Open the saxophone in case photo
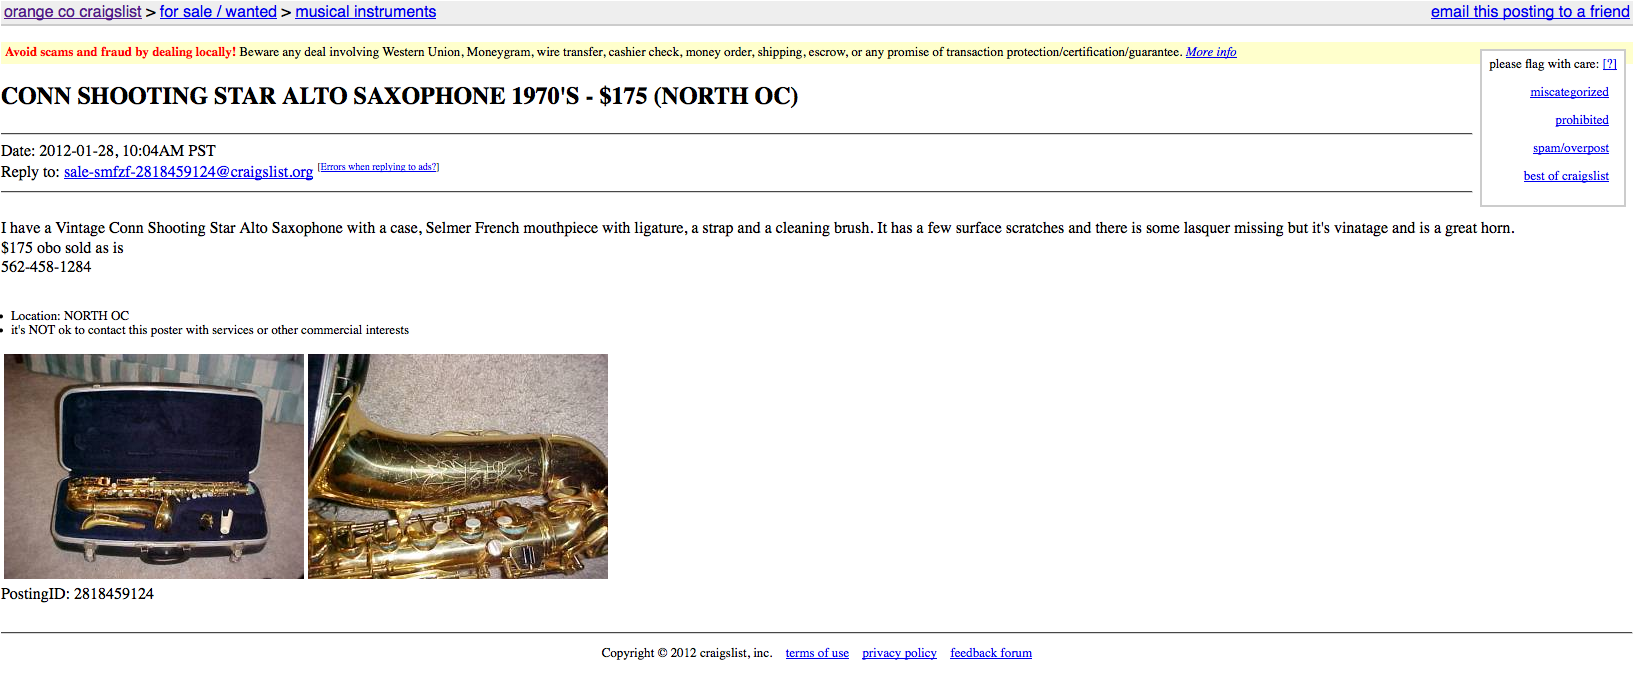 point(154,466)
